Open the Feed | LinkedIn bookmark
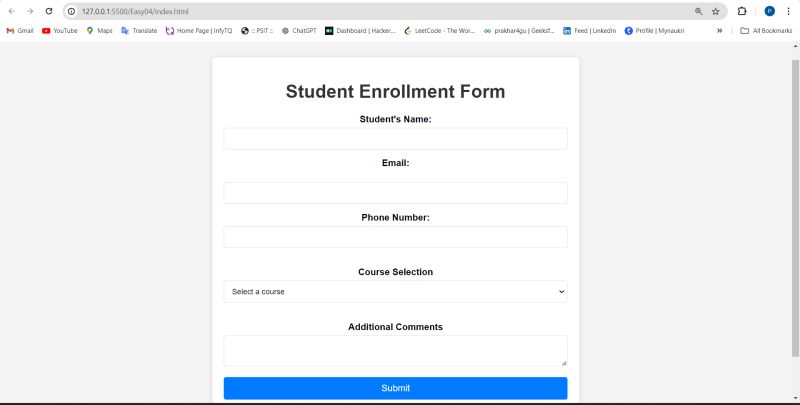800x405 pixels. pos(589,31)
